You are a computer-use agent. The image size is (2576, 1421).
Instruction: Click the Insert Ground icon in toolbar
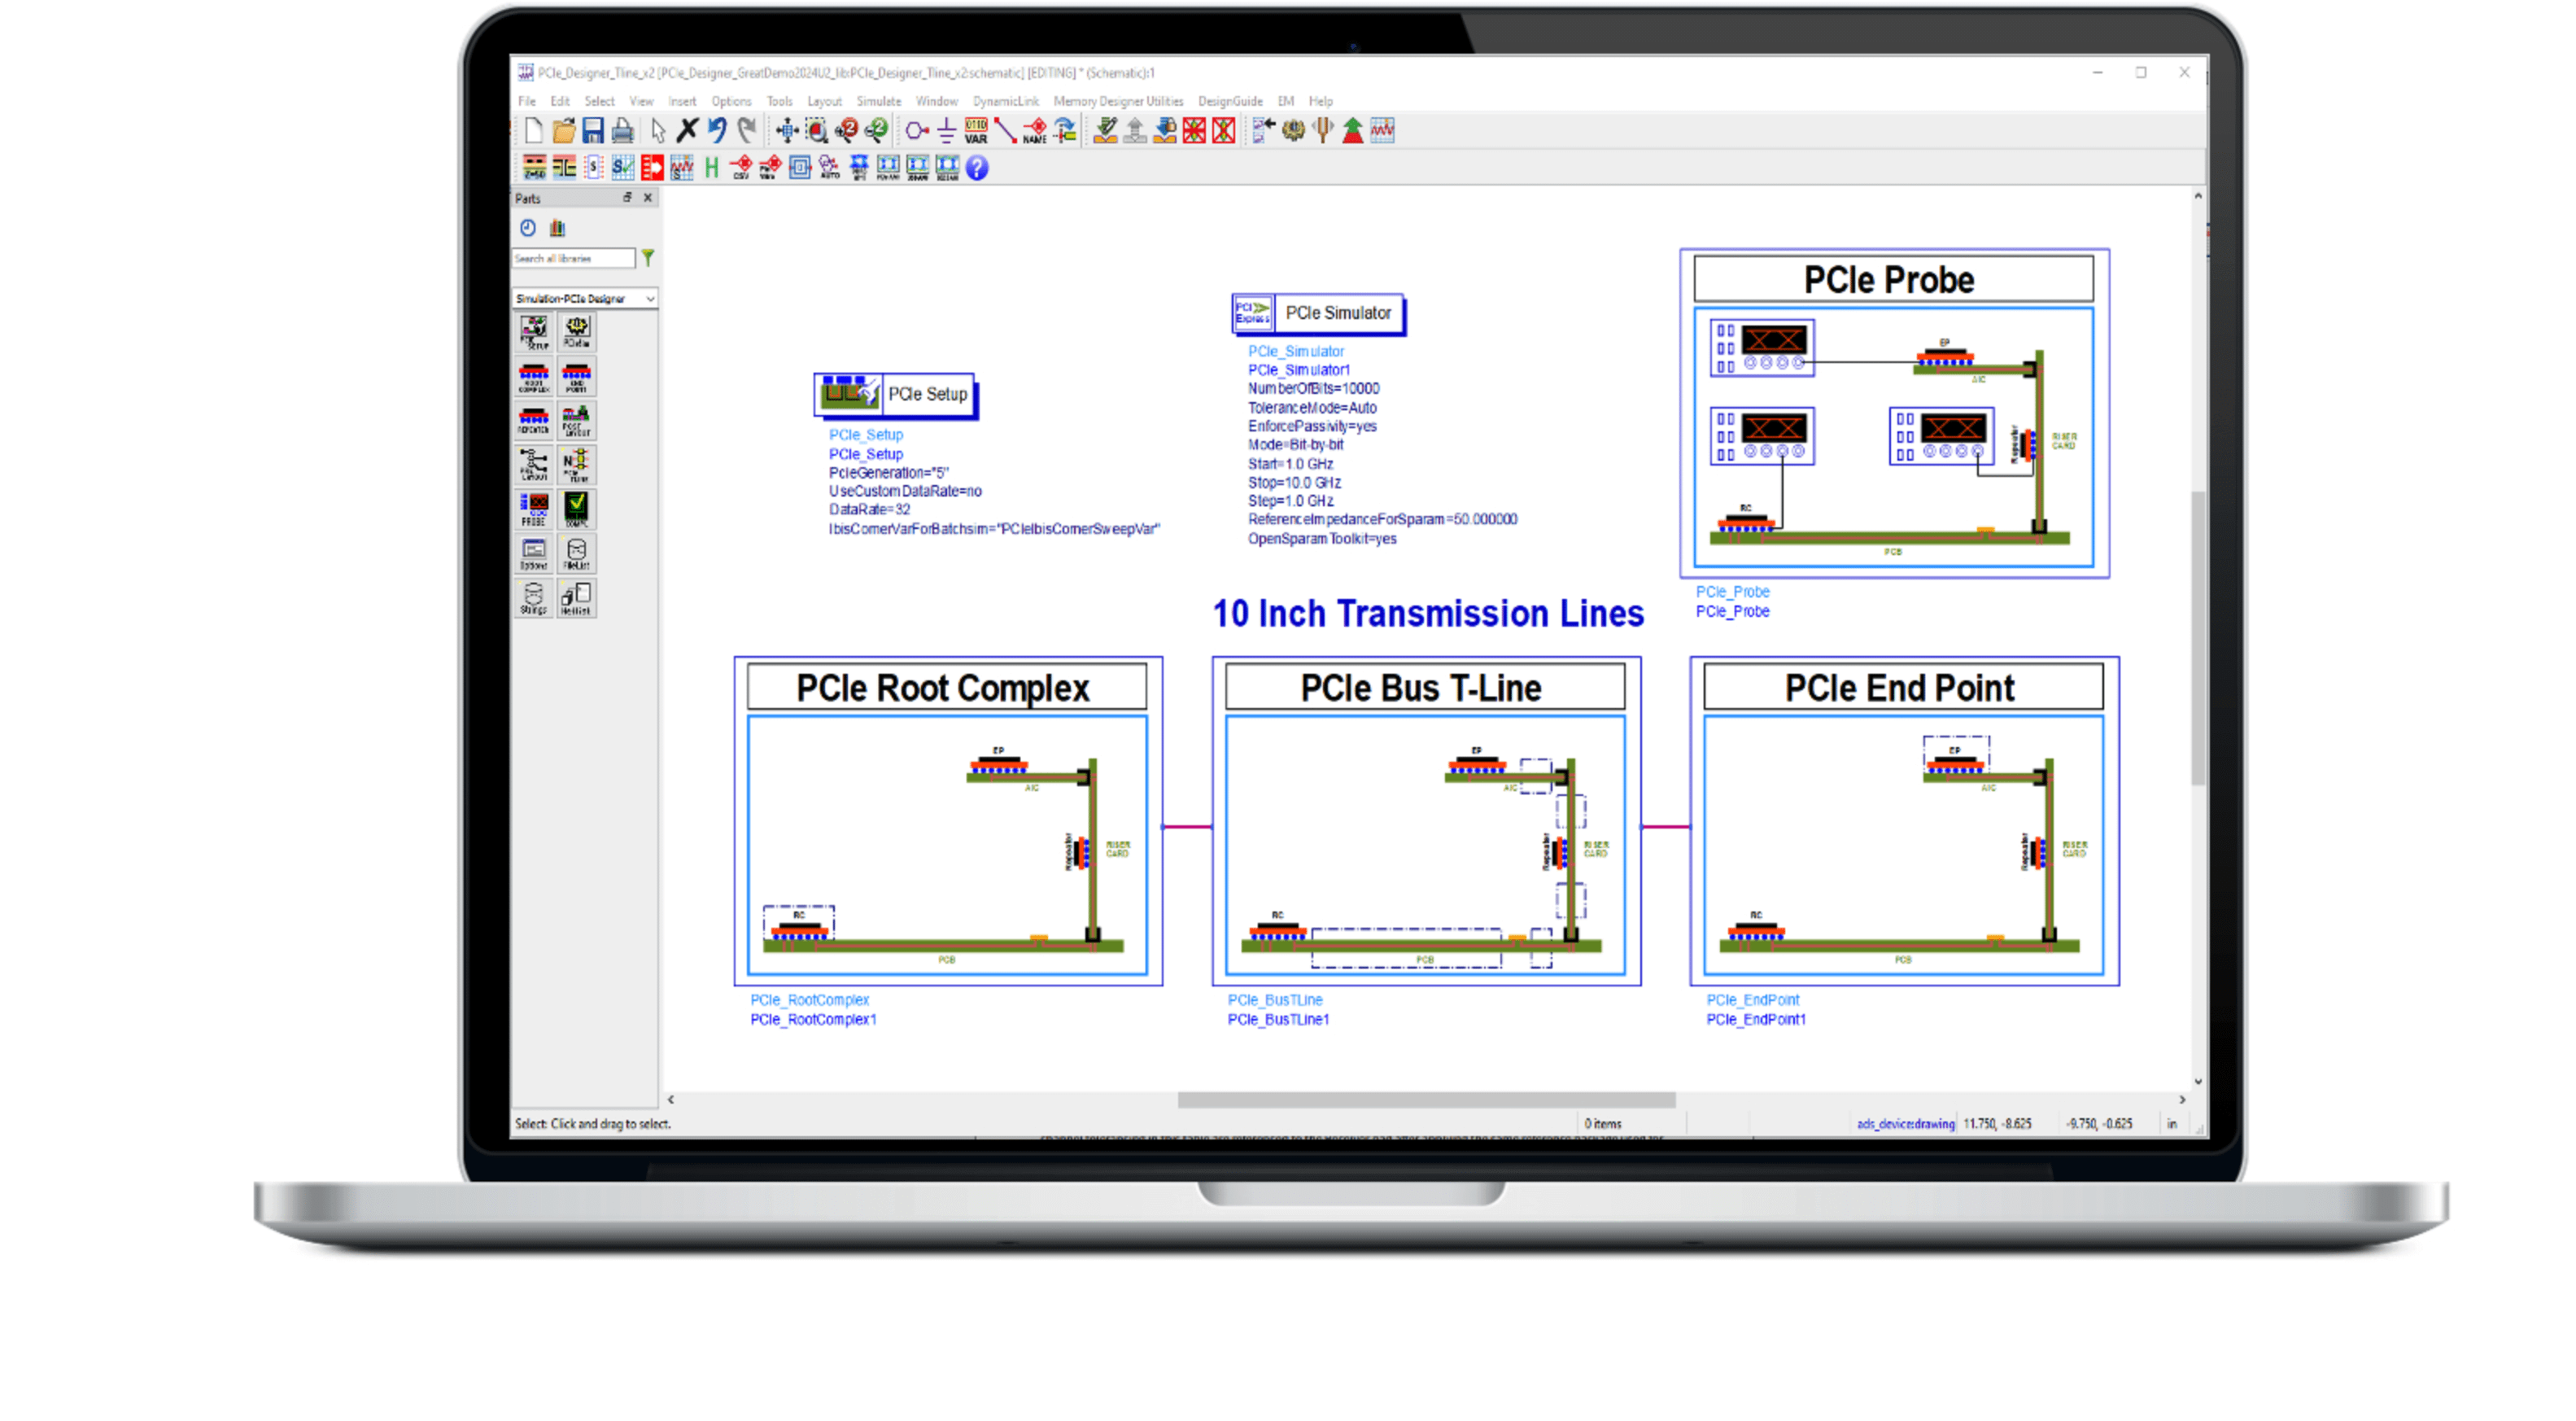[x=946, y=131]
